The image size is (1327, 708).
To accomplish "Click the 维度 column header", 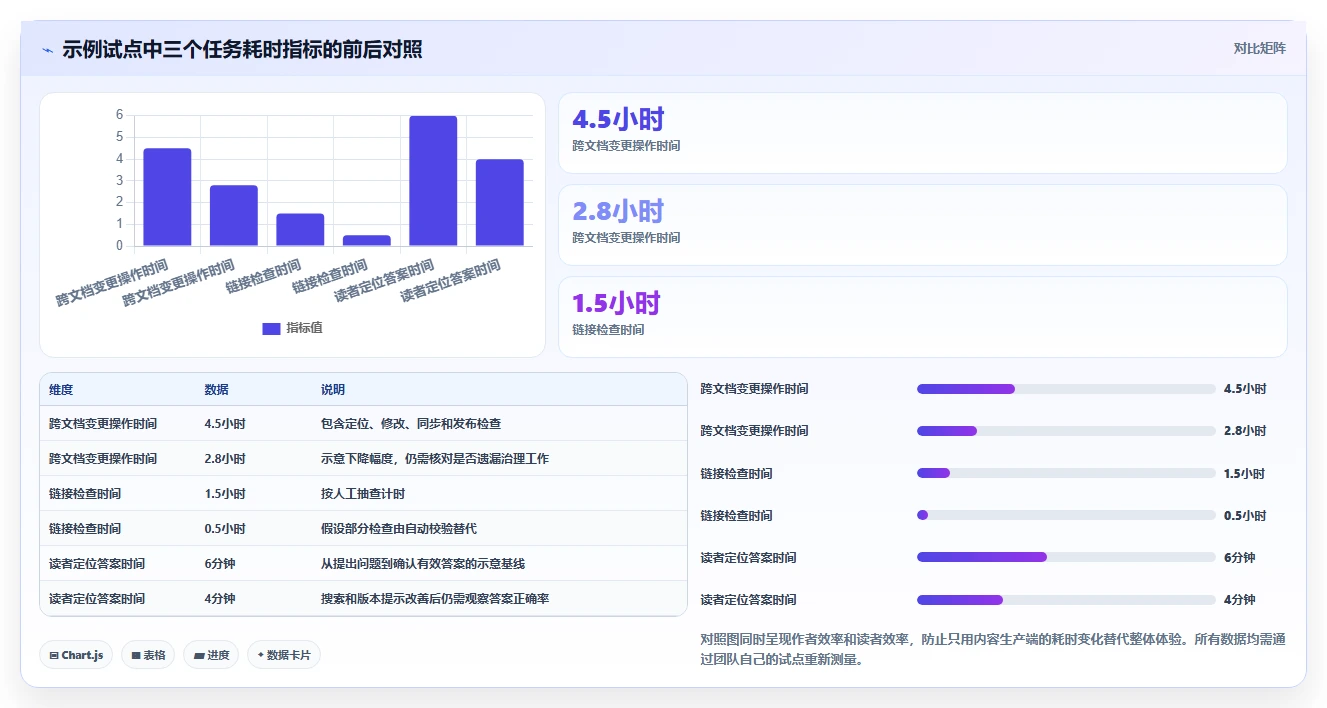I will tap(61, 390).
